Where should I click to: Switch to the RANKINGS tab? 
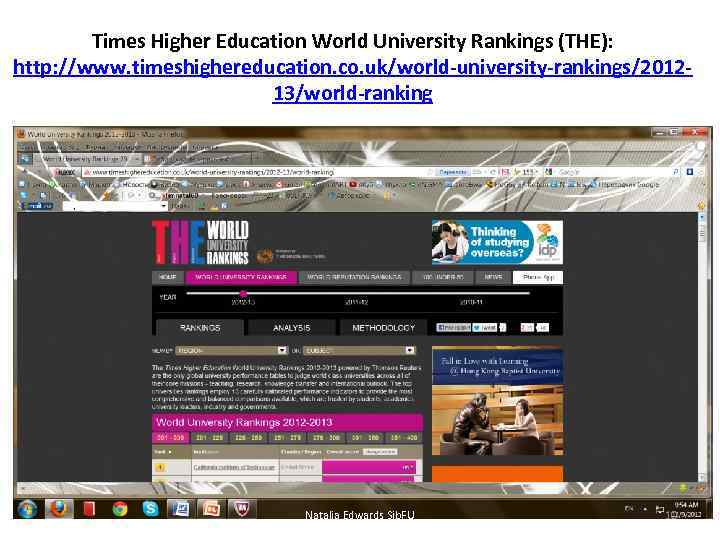point(200,328)
